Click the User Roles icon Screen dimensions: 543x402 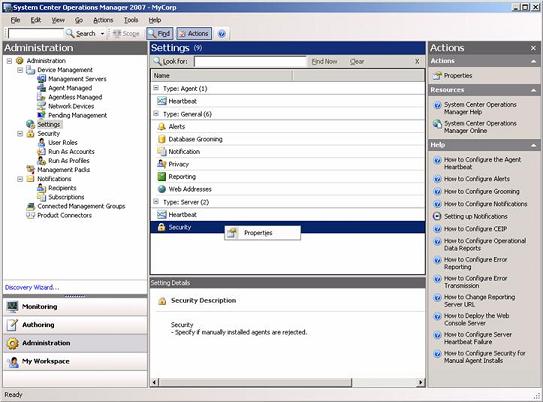coord(42,142)
